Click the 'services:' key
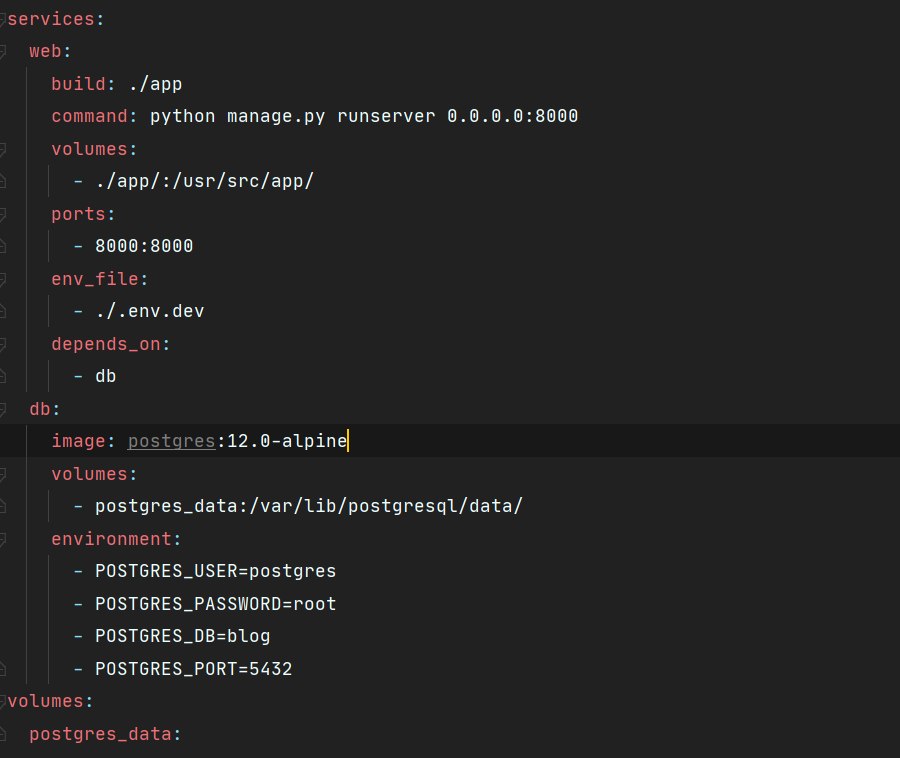This screenshot has height=758, width=900. pyautogui.click(x=56, y=20)
